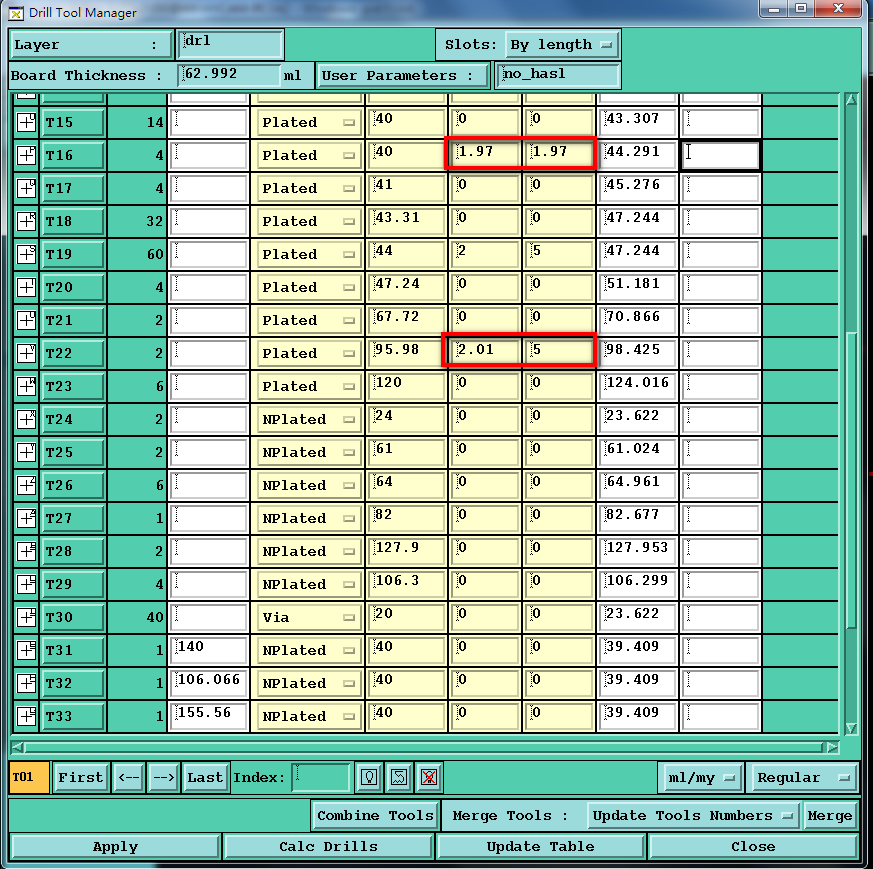
Task: Click the Layer label button
Action: (x=90, y=45)
